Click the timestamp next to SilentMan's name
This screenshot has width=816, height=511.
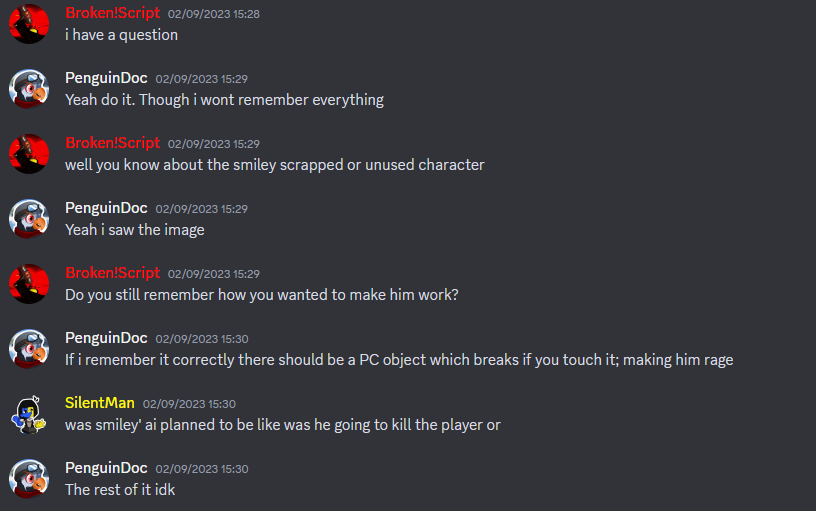point(189,404)
